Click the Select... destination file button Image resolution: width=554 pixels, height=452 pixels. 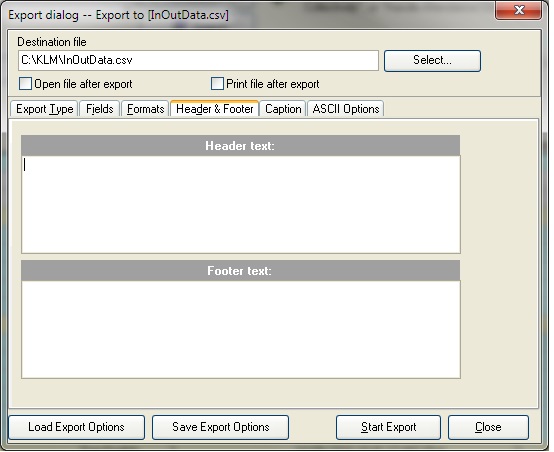pyautogui.click(x=432, y=60)
